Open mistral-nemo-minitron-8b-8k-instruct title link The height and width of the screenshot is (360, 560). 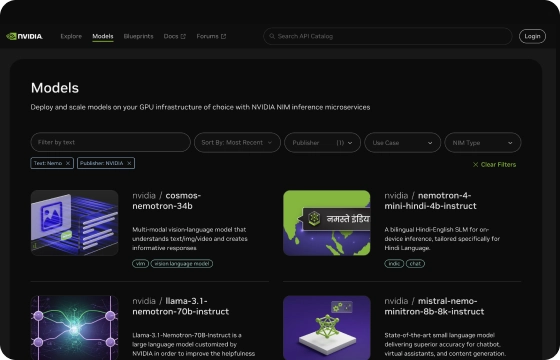434,306
